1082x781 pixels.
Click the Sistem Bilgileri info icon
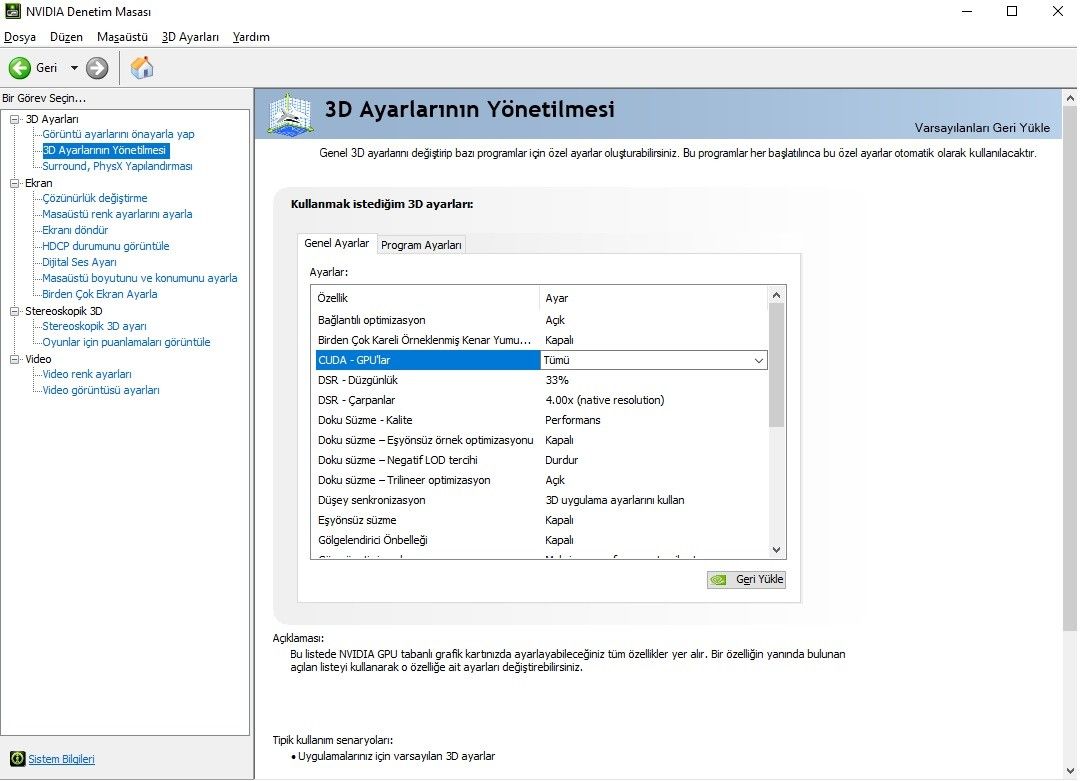pos(17,759)
